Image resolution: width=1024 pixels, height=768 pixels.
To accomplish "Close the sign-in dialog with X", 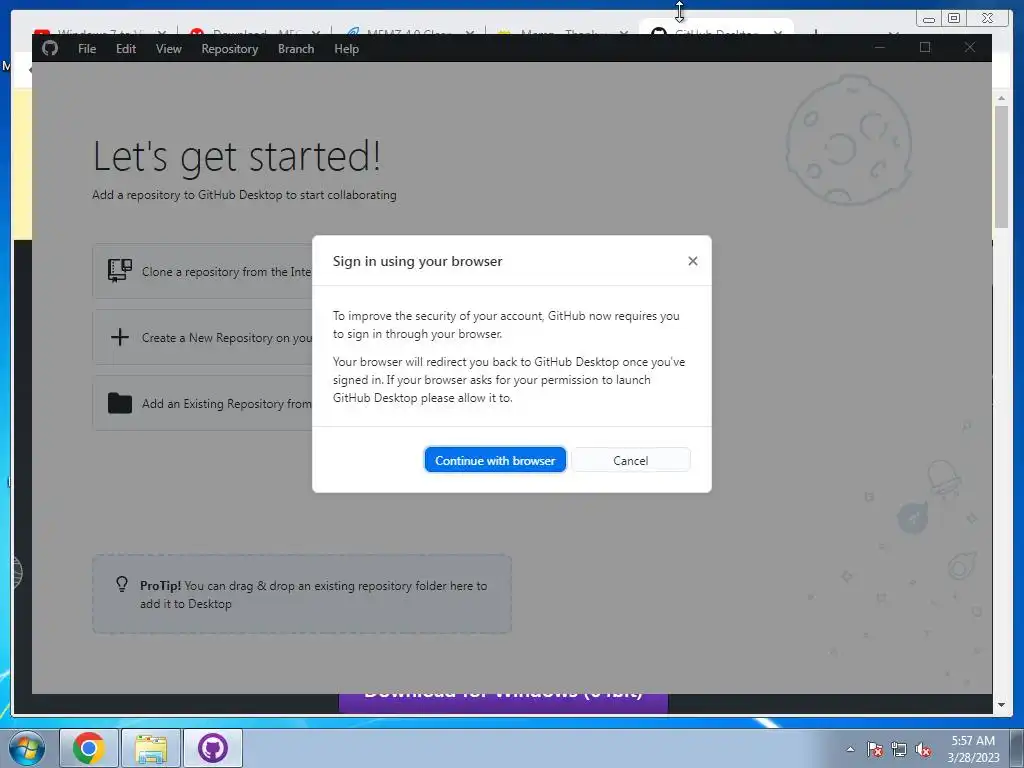I will [x=693, y=261].
